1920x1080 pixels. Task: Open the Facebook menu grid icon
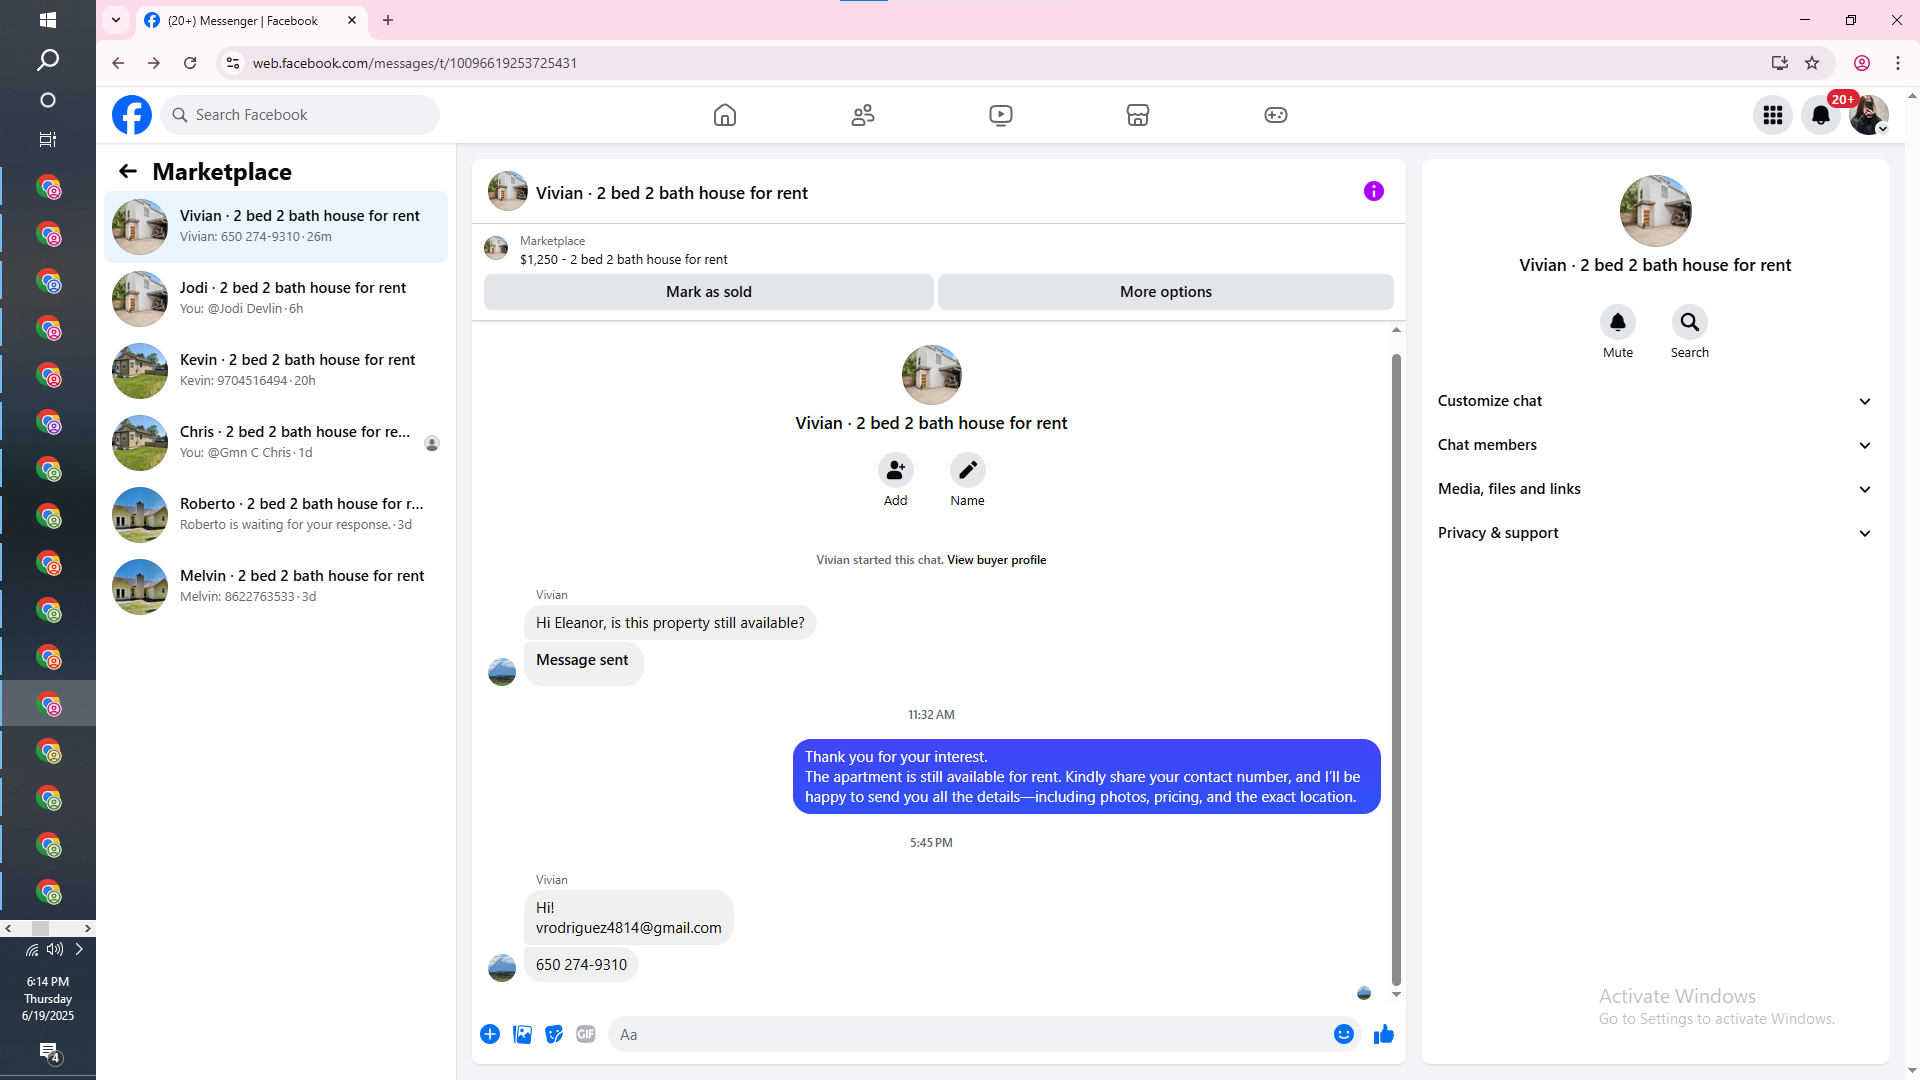coord(1773,115)
